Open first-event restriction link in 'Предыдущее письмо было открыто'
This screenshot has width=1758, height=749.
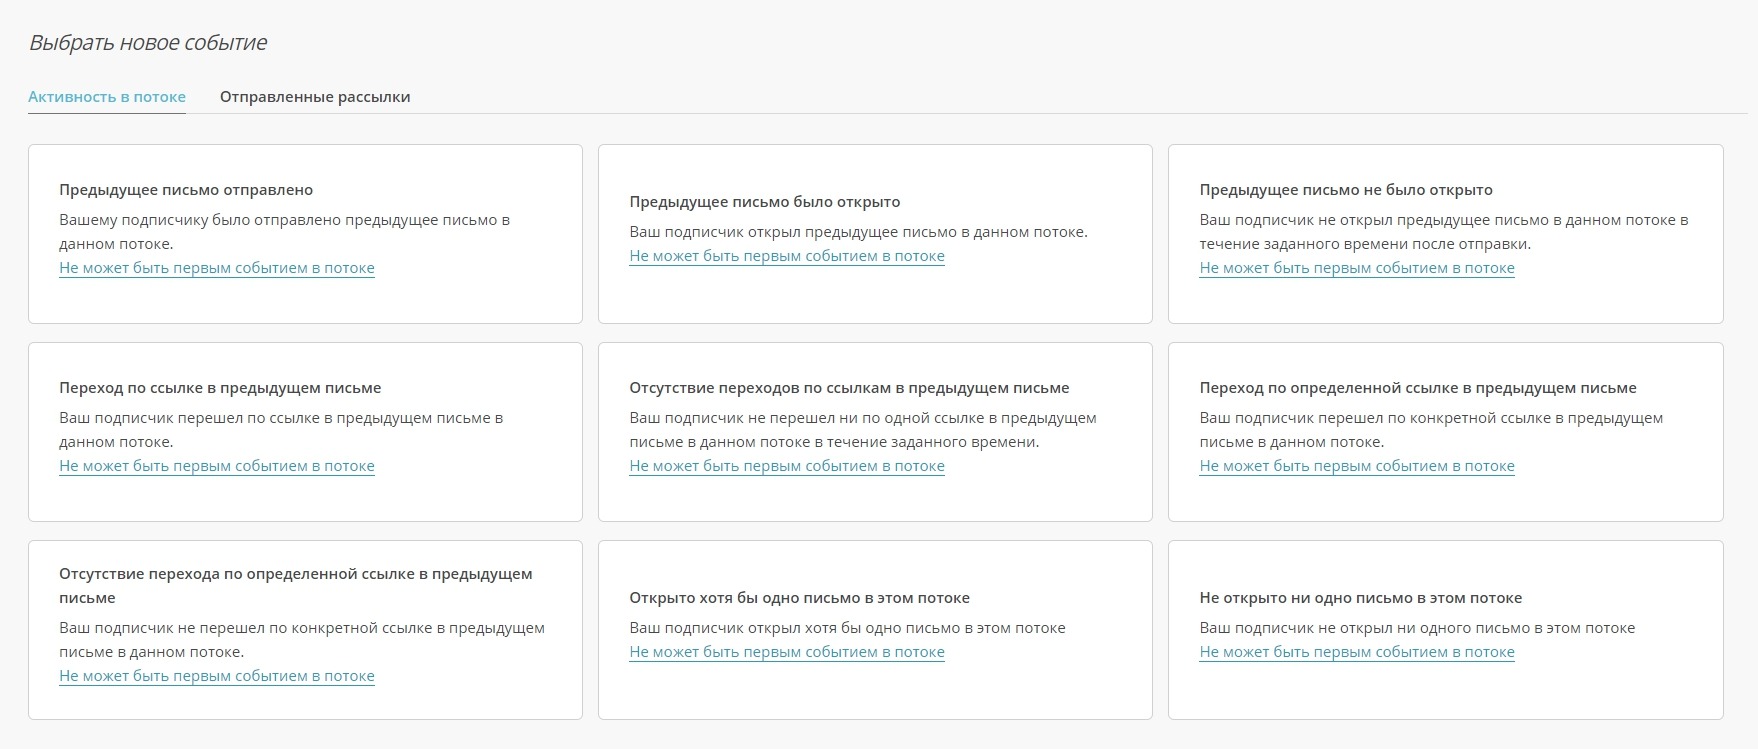coord(787,256)
